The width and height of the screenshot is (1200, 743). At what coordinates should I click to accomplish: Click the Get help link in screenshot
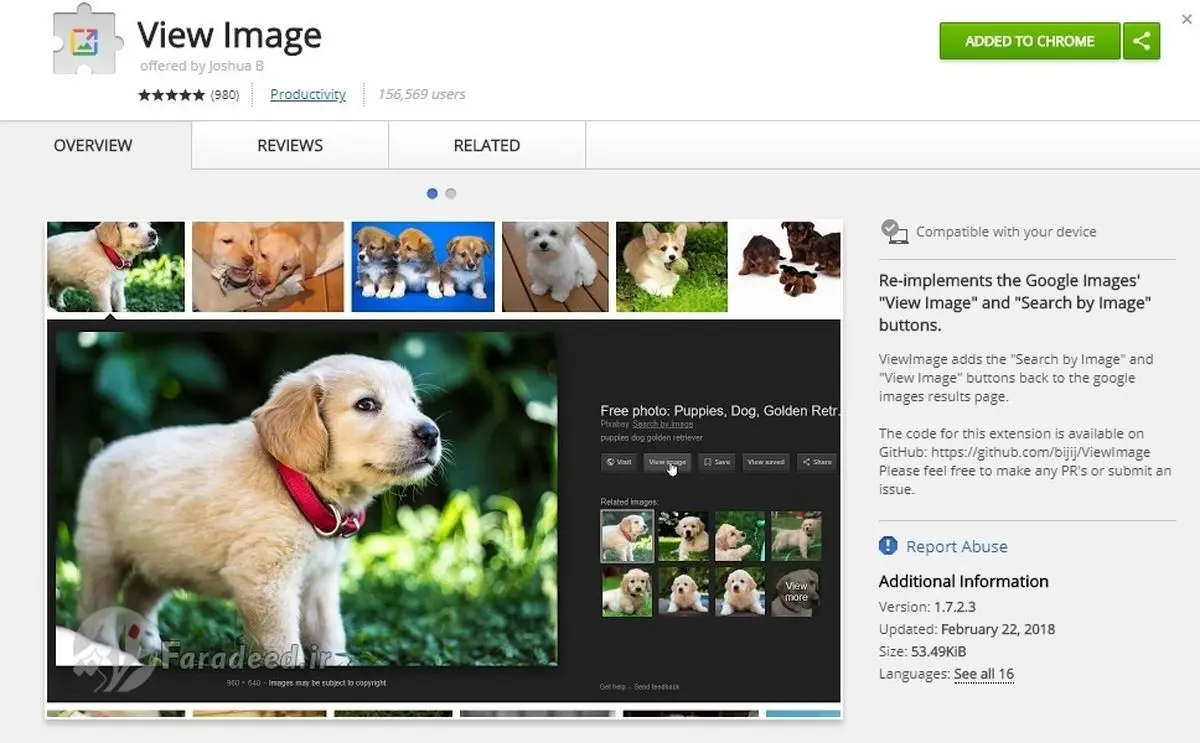pyautogui.click(x=613, y=687)
